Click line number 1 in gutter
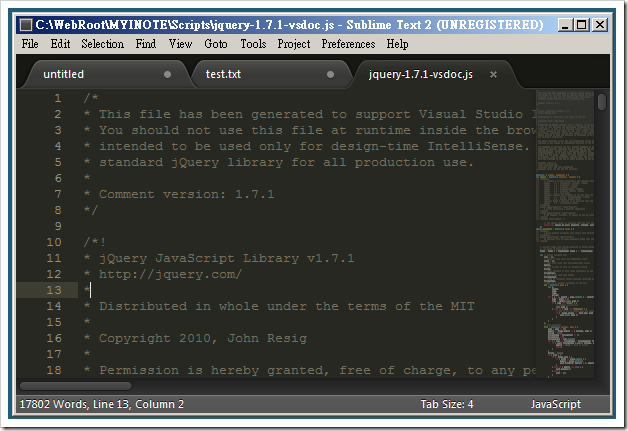 [x=58, y=98]
